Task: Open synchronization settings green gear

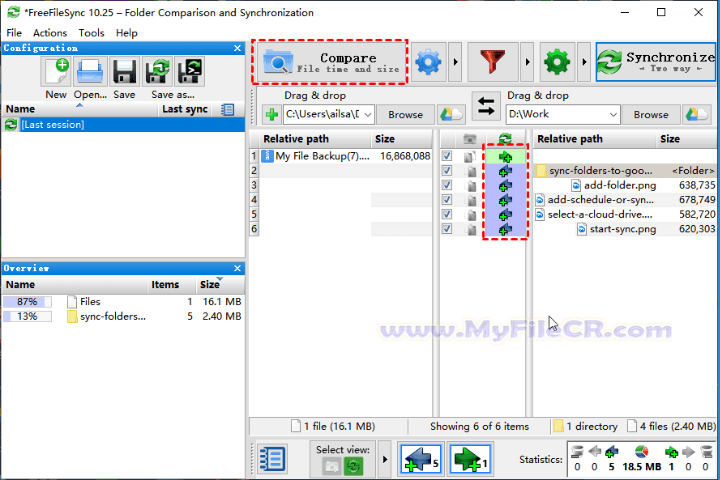Action: [x=557, y=62]
